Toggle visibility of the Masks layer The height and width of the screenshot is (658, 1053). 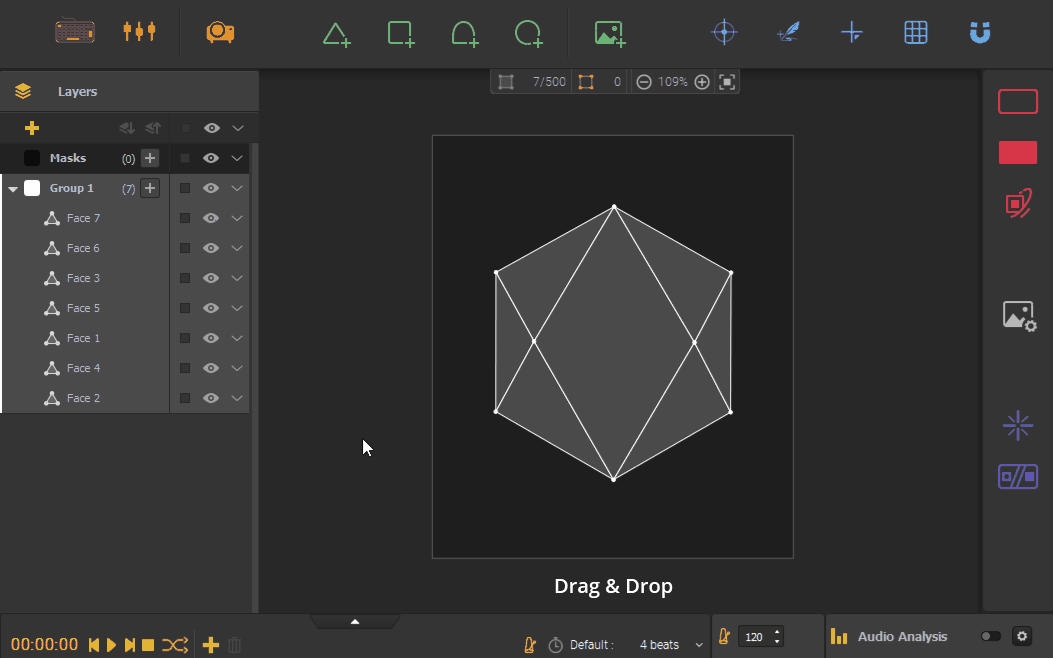(x=210, y=157)
